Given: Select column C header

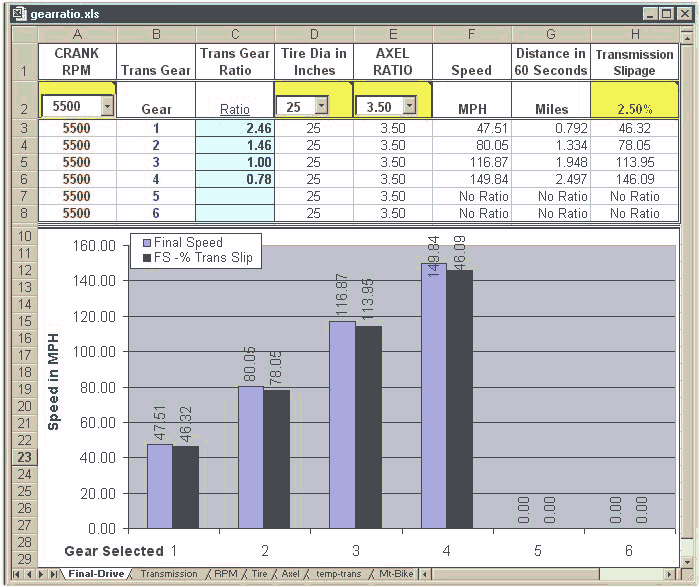Looking at the screenshot, I should point(235,34).
